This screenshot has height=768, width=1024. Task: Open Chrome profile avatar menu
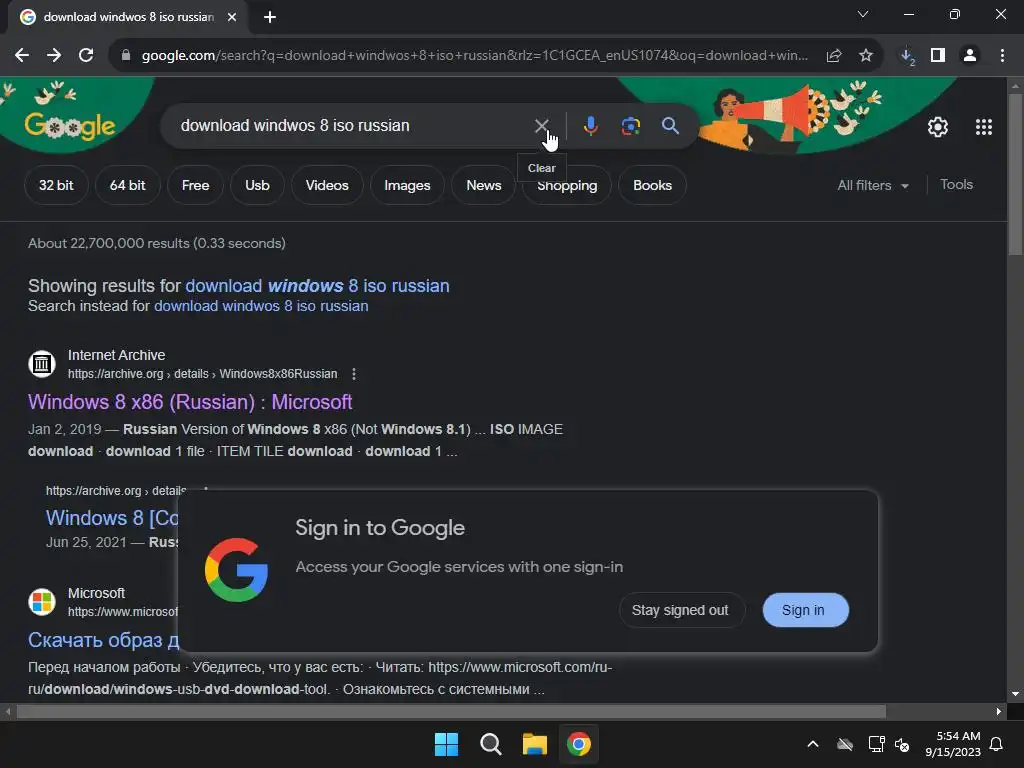point(970,56)
